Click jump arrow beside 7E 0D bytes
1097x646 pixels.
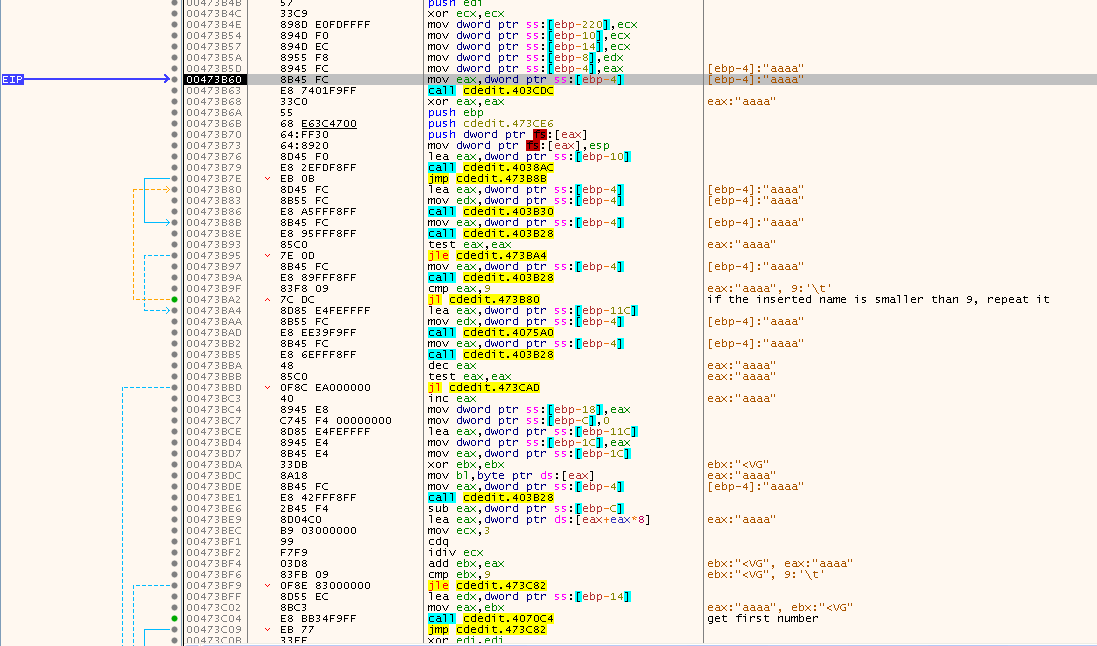pos(267,255)
